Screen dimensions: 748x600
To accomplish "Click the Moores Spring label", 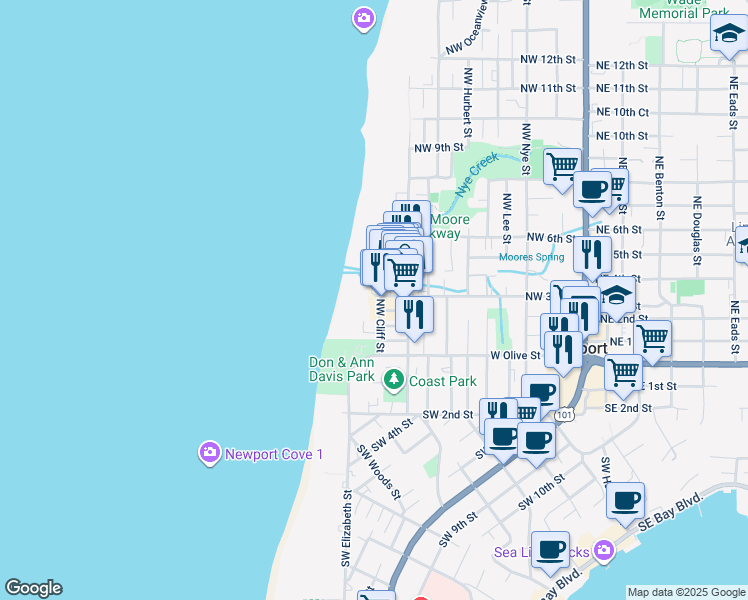I will tap(532, 257).
